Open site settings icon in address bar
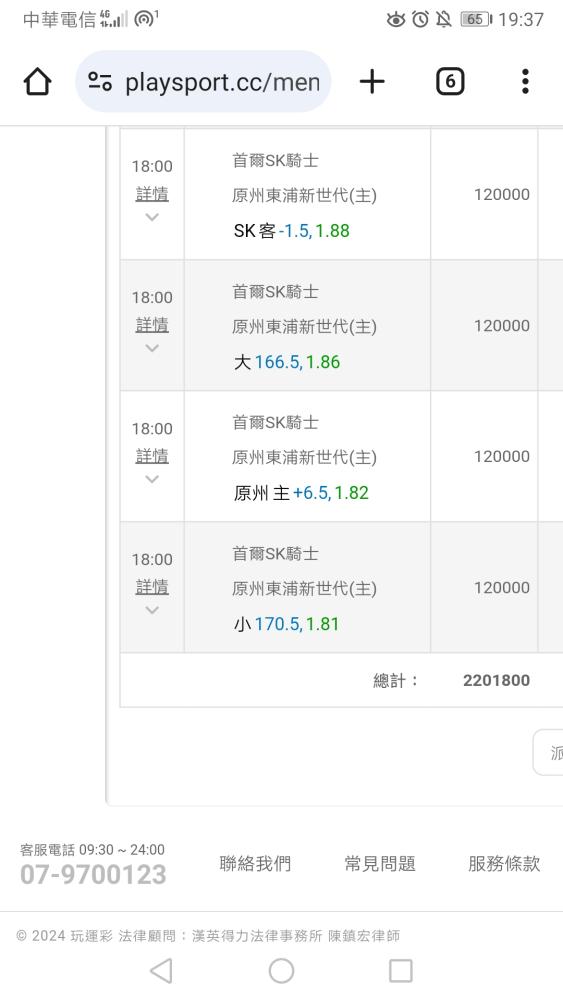Image resolution: width=563 pixels, height=1000 pixels. 100,82
